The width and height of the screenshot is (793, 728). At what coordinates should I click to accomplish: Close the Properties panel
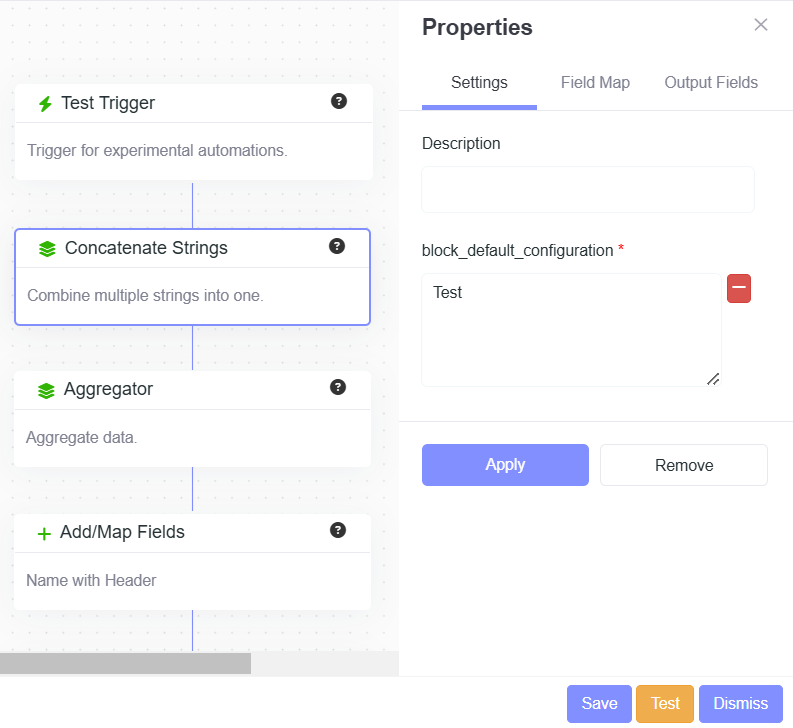[x=761, y=25]
